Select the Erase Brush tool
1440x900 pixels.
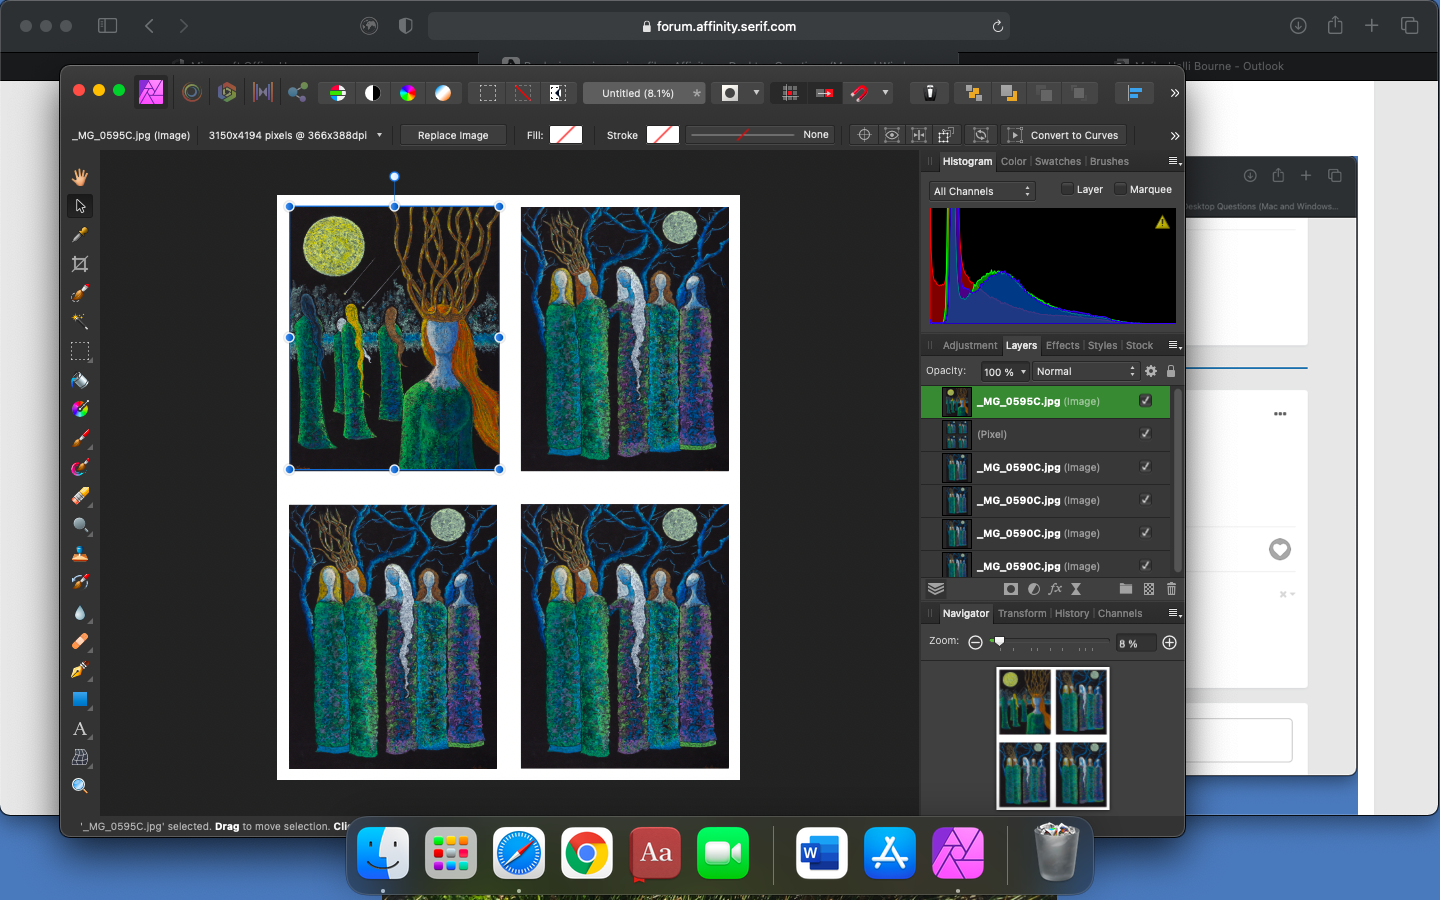80,496
